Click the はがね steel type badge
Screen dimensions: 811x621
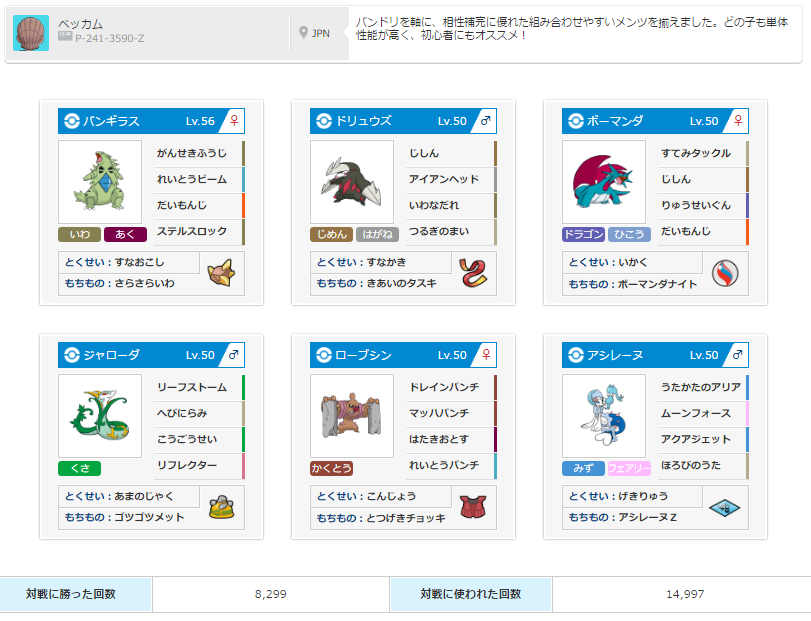pos(378,234)
